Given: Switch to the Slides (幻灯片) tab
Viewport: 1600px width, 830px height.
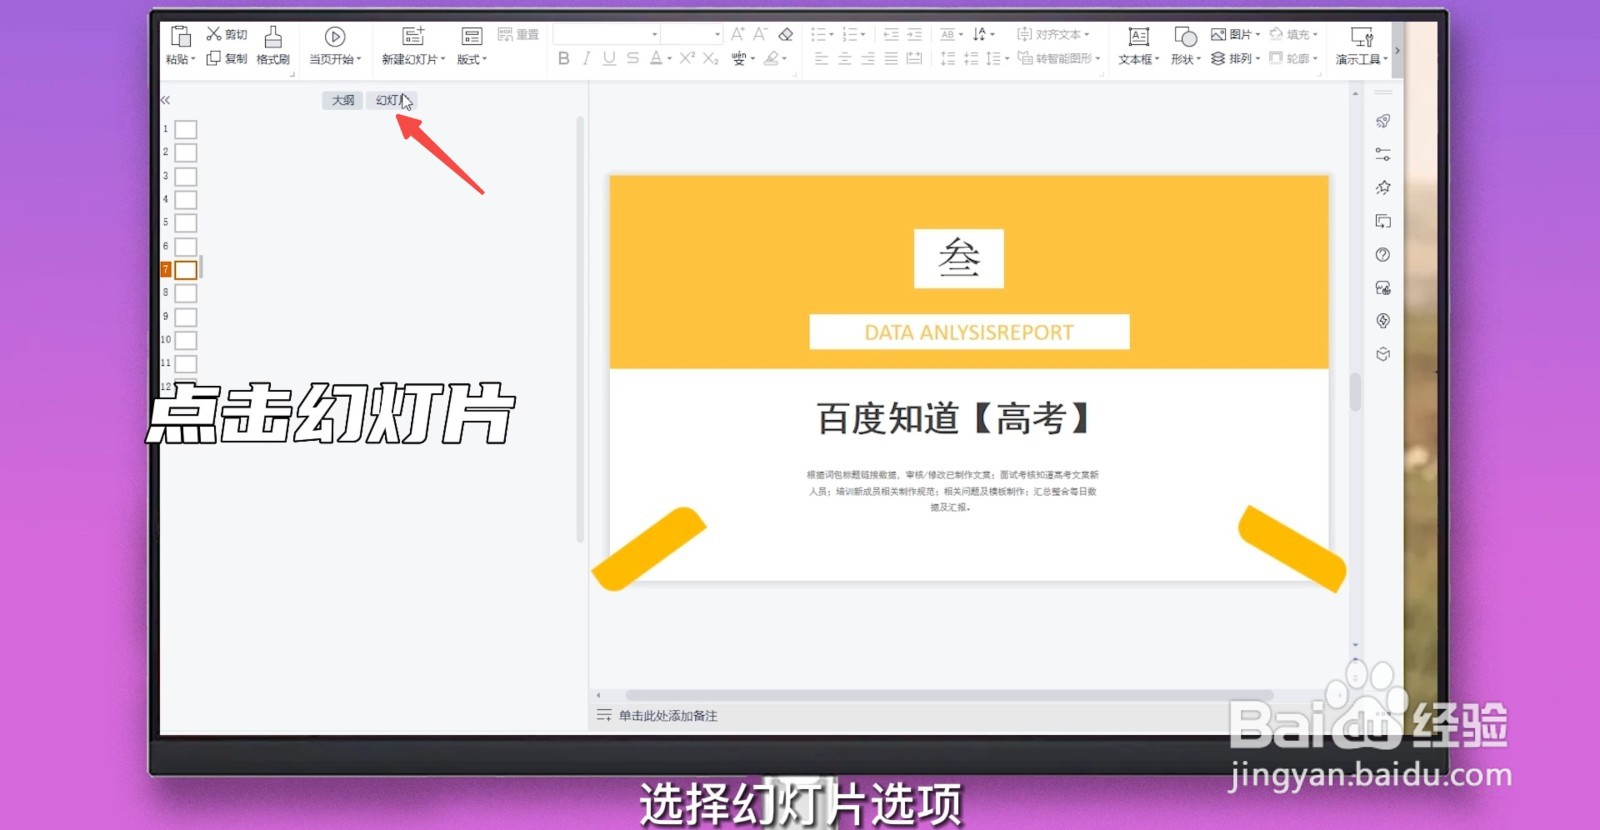Looking at the screenshot, I should click(392, 100).
